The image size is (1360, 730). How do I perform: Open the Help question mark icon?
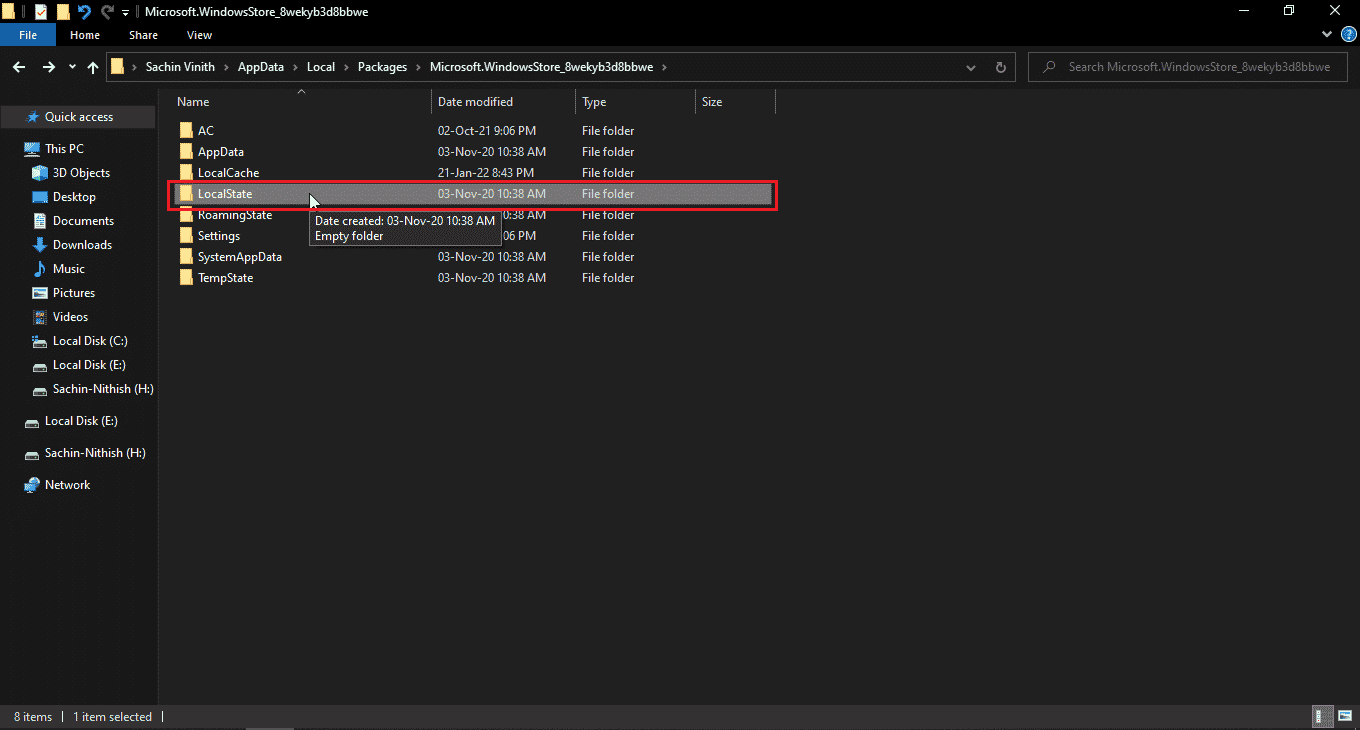click(x=1348, y=35)
